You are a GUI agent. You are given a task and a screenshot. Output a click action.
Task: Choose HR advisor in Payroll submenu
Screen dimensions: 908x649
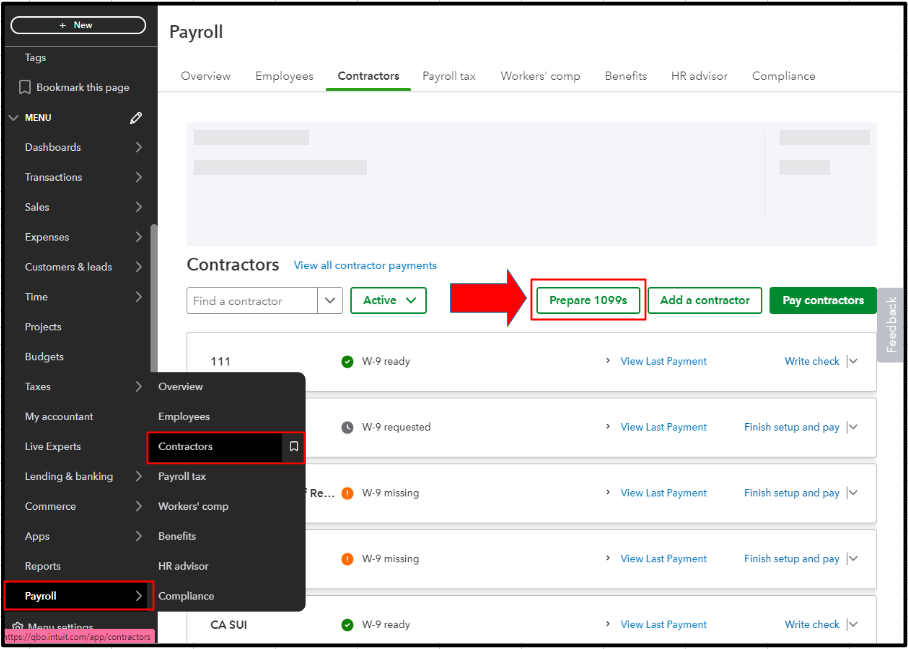coord(183,566)
